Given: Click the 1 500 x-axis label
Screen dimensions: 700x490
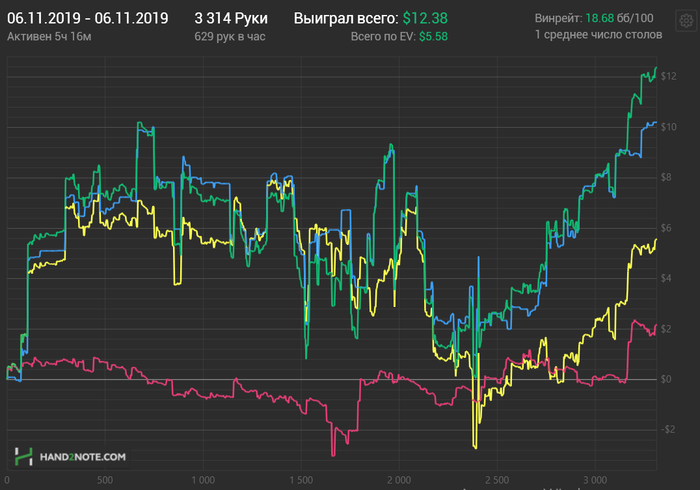Looking at the screenshot, I should [x=301, y=480].
